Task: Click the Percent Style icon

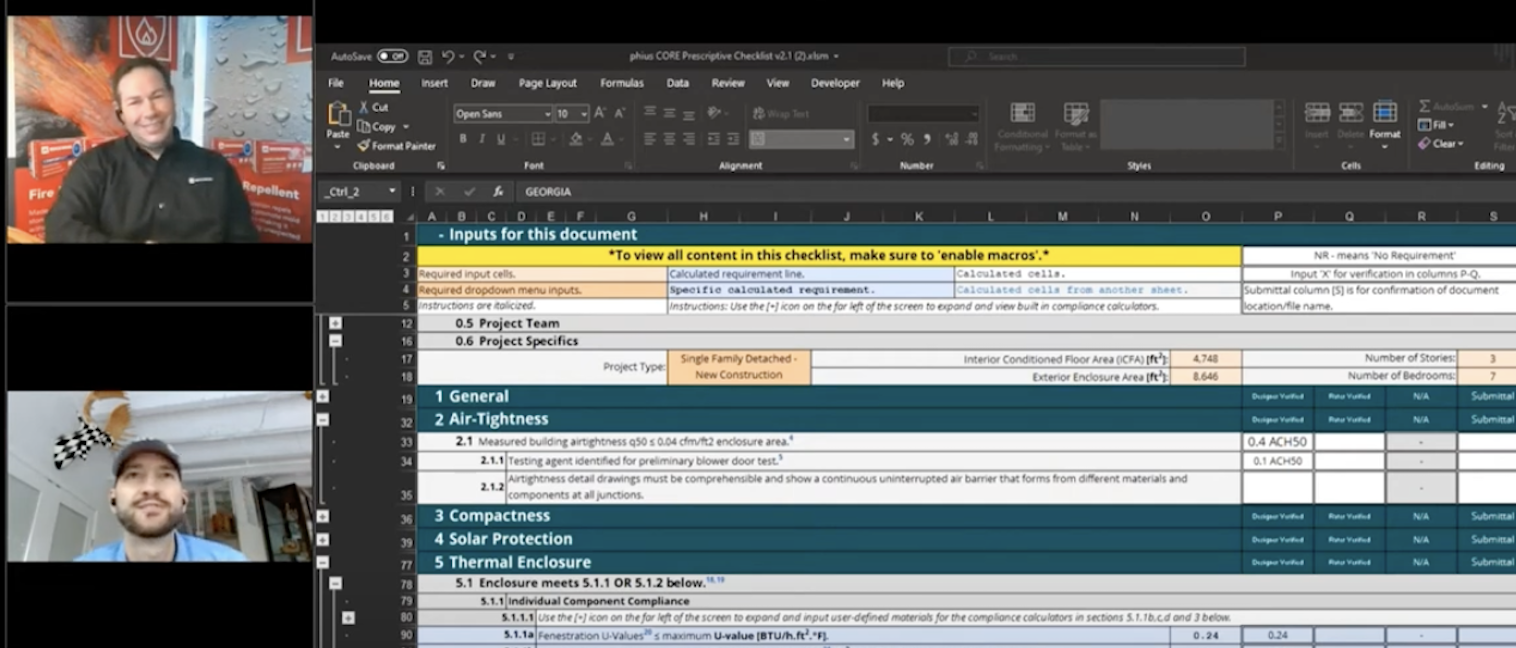Action: point(907,139)
